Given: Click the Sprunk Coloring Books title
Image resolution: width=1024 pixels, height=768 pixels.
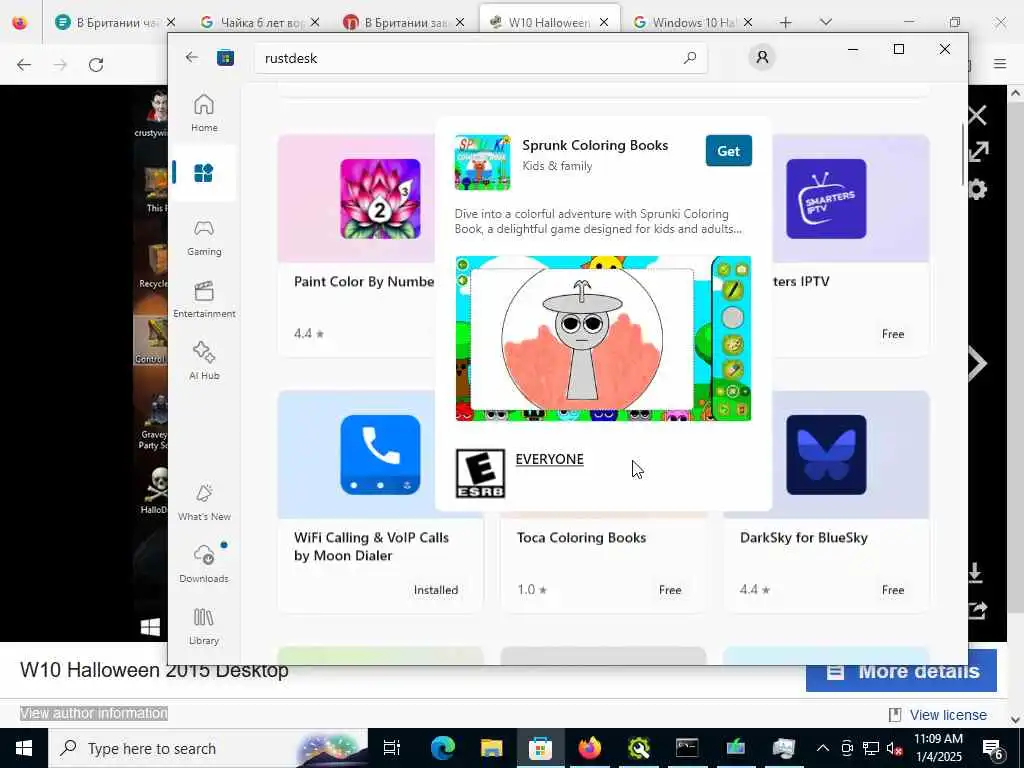Looking at the screenshot, I should 595,145.
